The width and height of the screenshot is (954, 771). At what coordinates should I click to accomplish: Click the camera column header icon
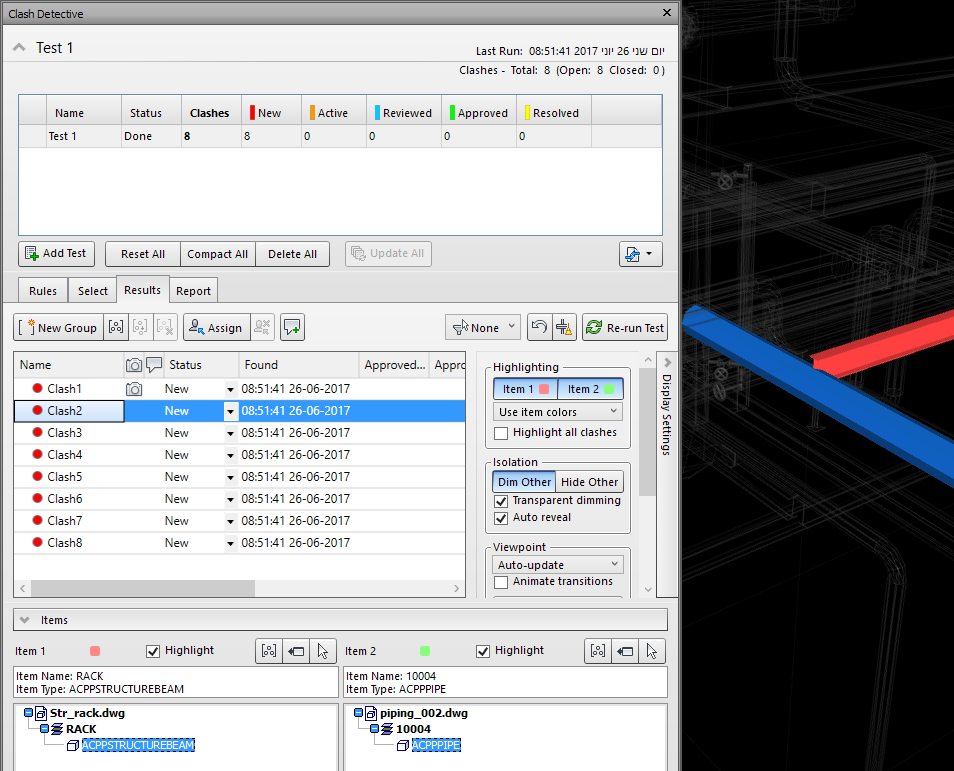[134, 365]
